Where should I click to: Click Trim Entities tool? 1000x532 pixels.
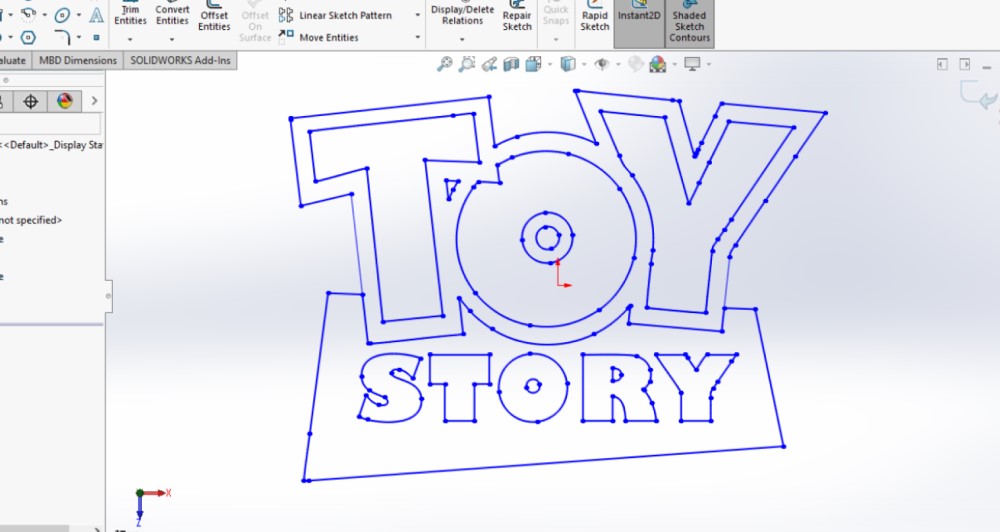tap(130, 14)
